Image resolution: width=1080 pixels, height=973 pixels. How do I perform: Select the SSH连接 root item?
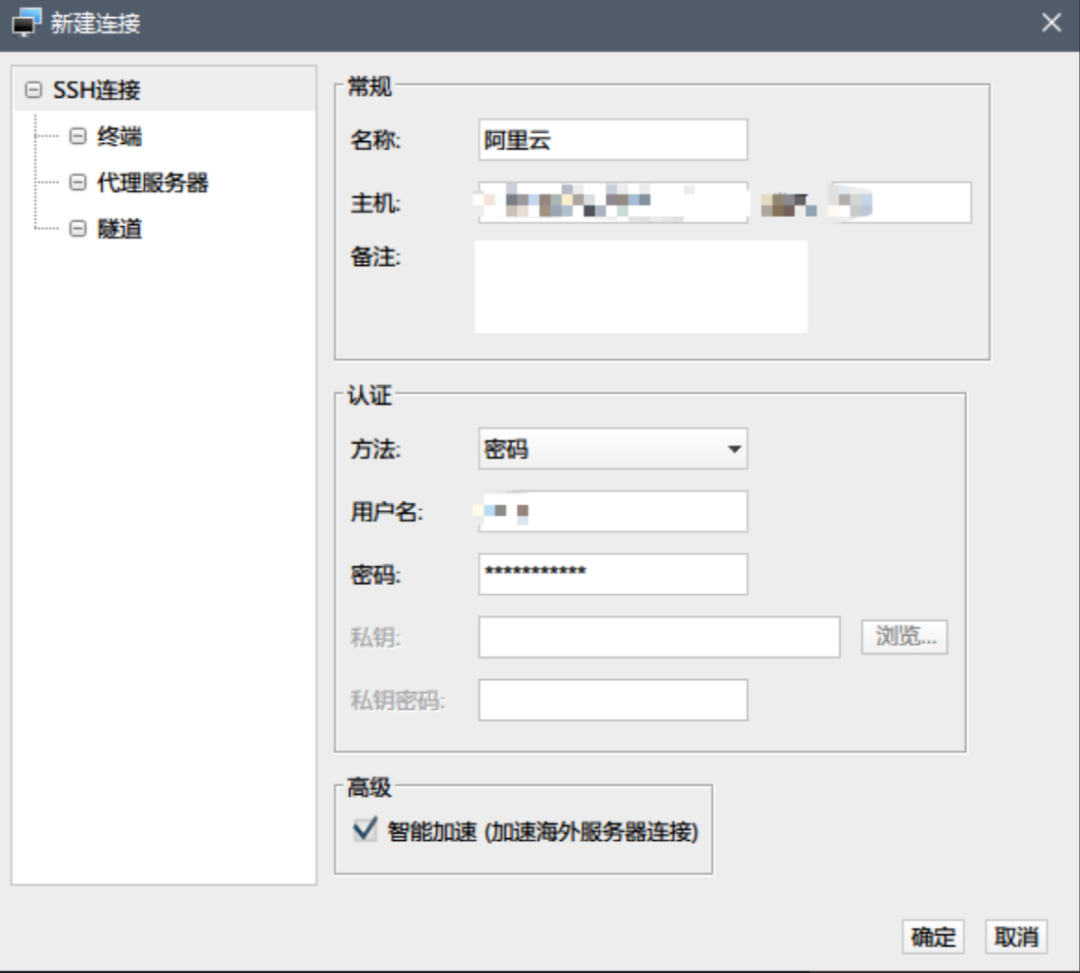point(93,89)
